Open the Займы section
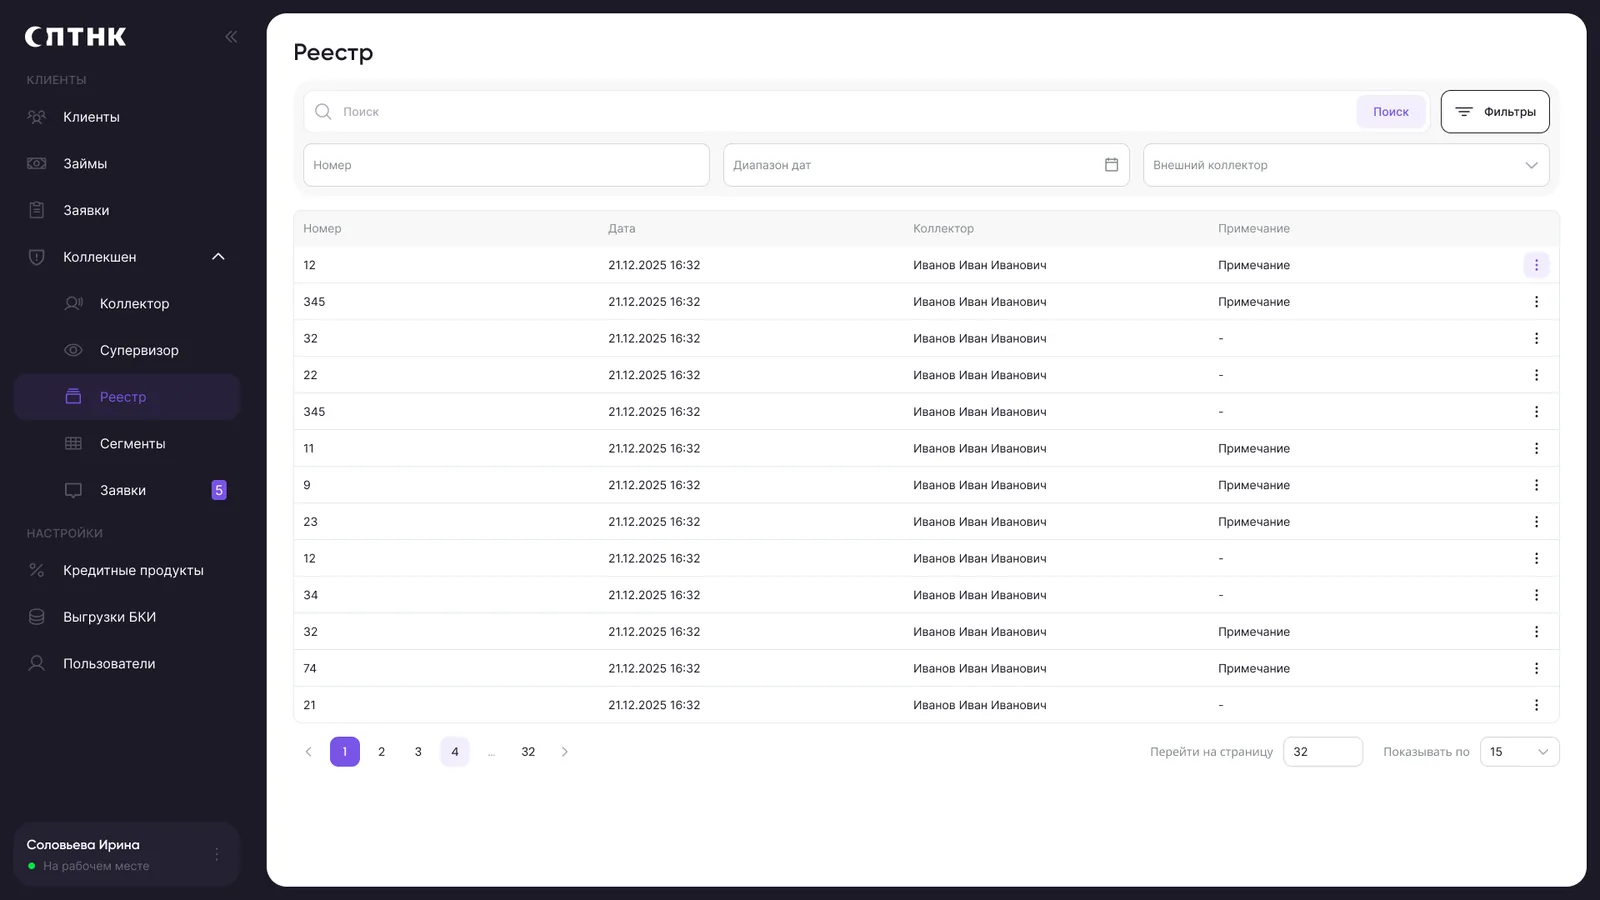 click(x=127, y=163)
